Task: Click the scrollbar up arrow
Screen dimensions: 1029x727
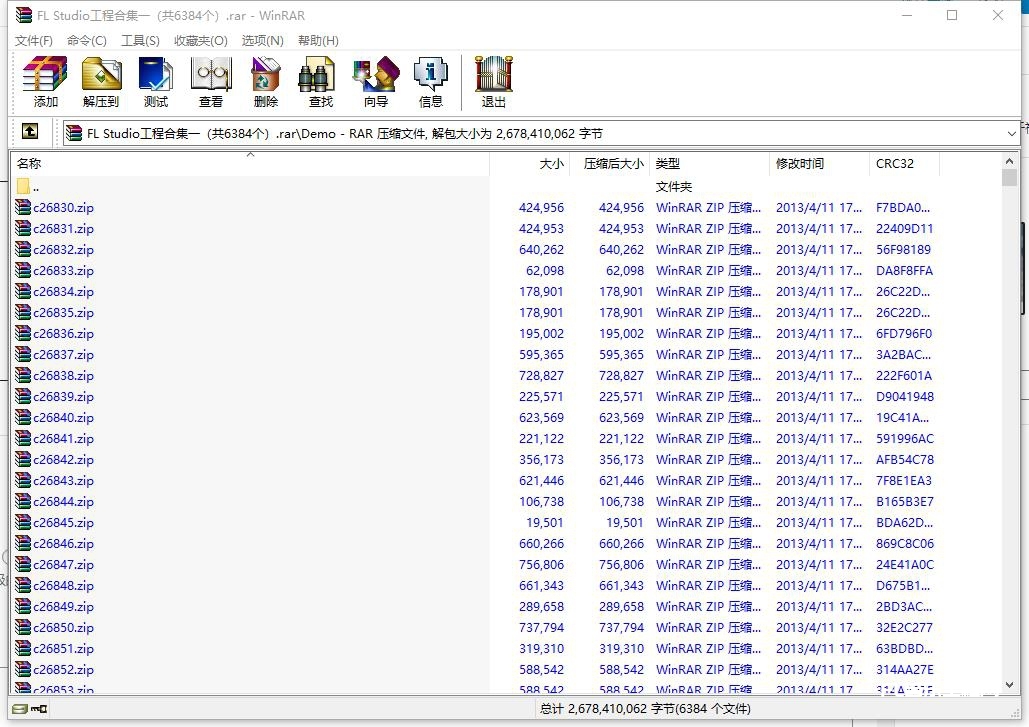Action: pyautogui.click(x=1009, y=161)
